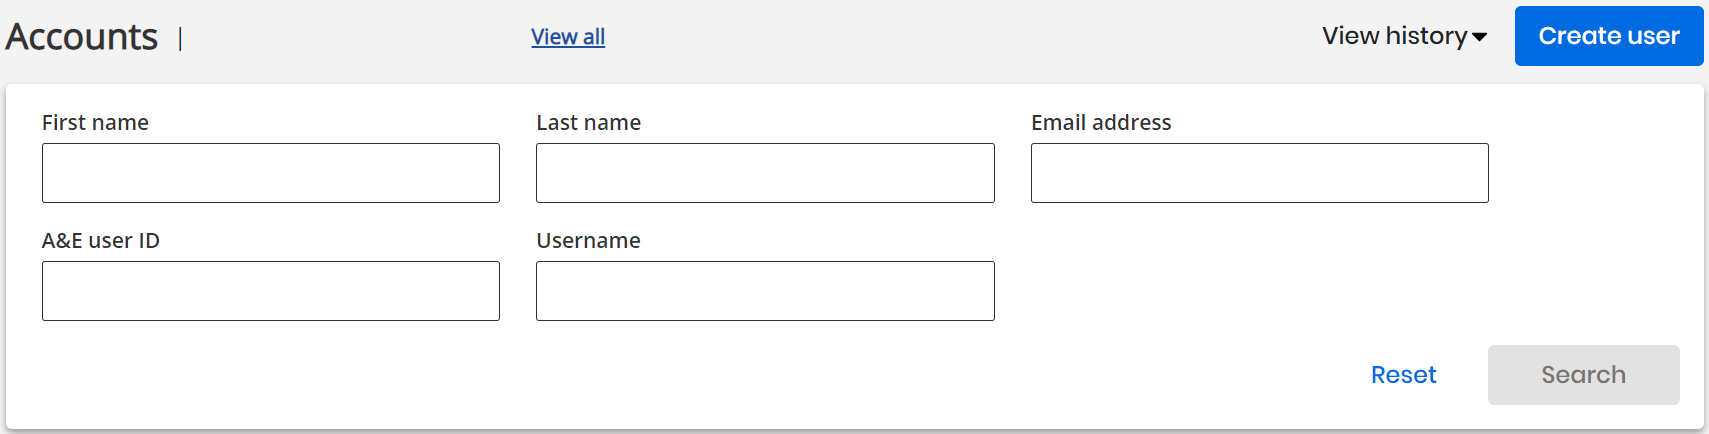Select the Last name text box

[765, 173]
